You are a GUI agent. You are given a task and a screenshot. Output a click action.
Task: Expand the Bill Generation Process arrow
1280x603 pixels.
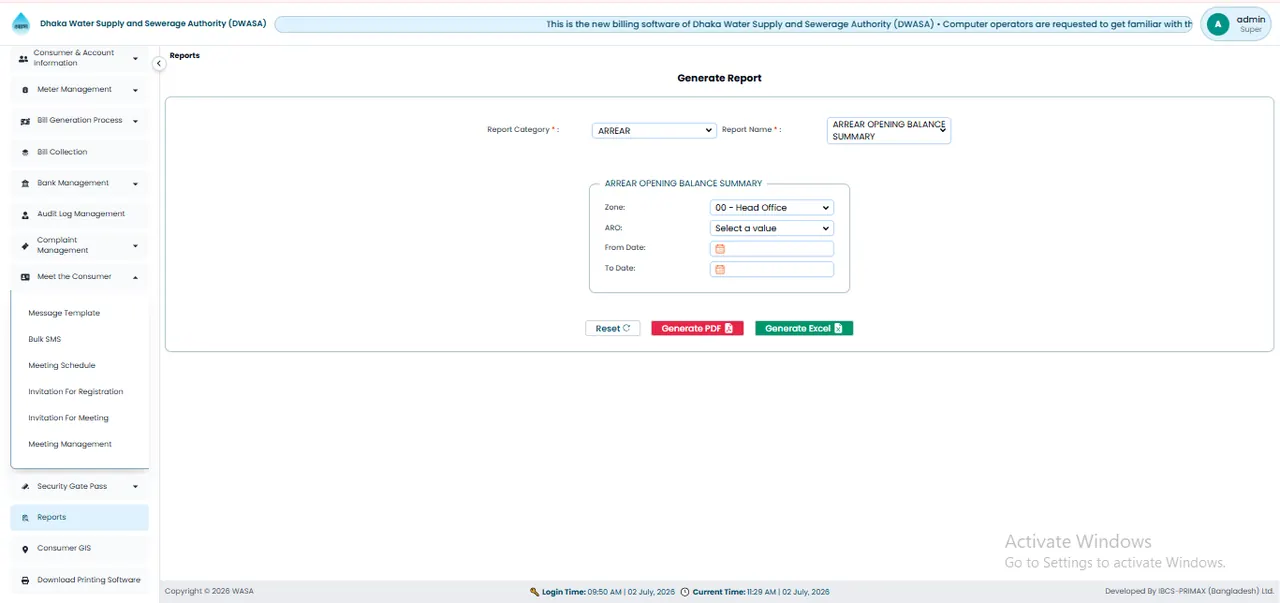tap(135, 121)
